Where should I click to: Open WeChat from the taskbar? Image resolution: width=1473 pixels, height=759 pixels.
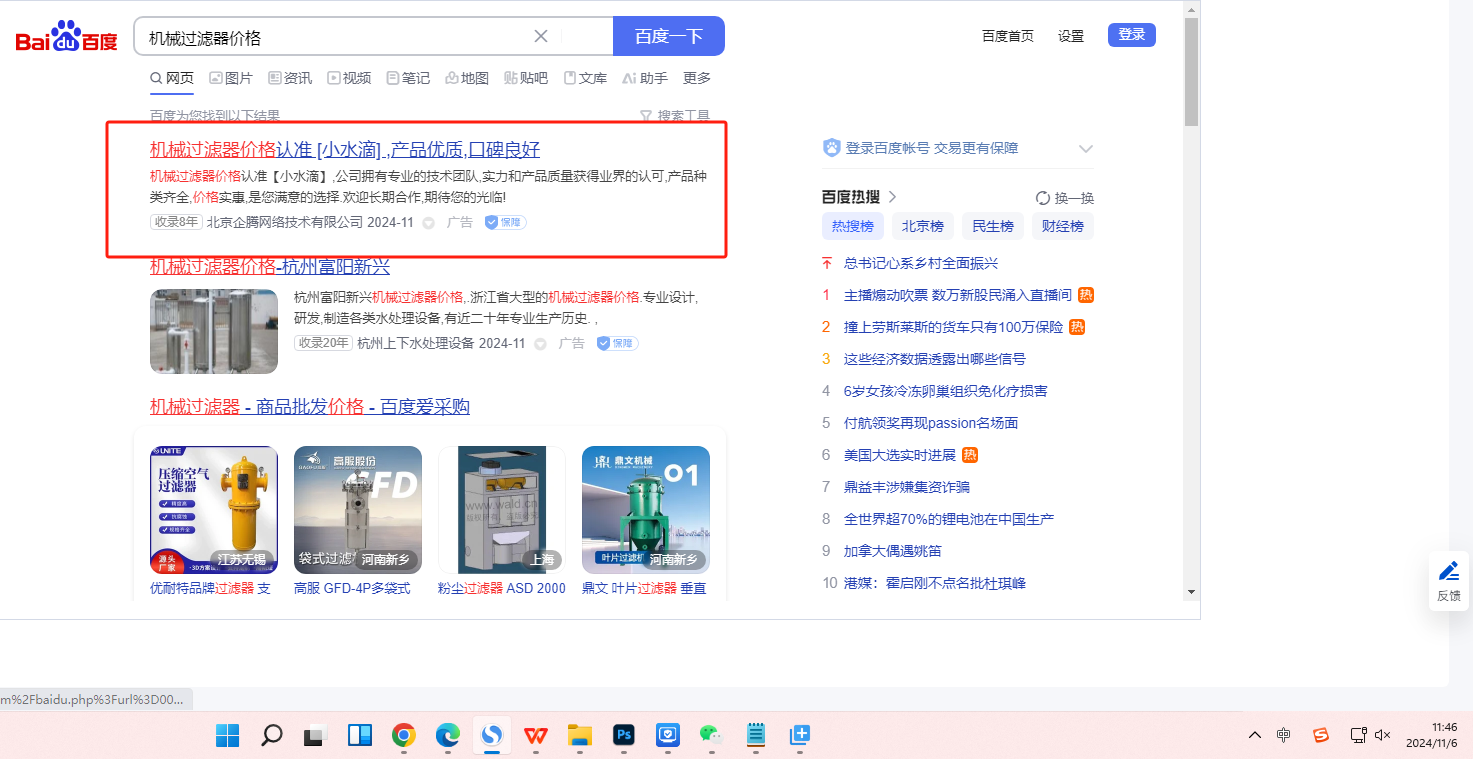711,736
